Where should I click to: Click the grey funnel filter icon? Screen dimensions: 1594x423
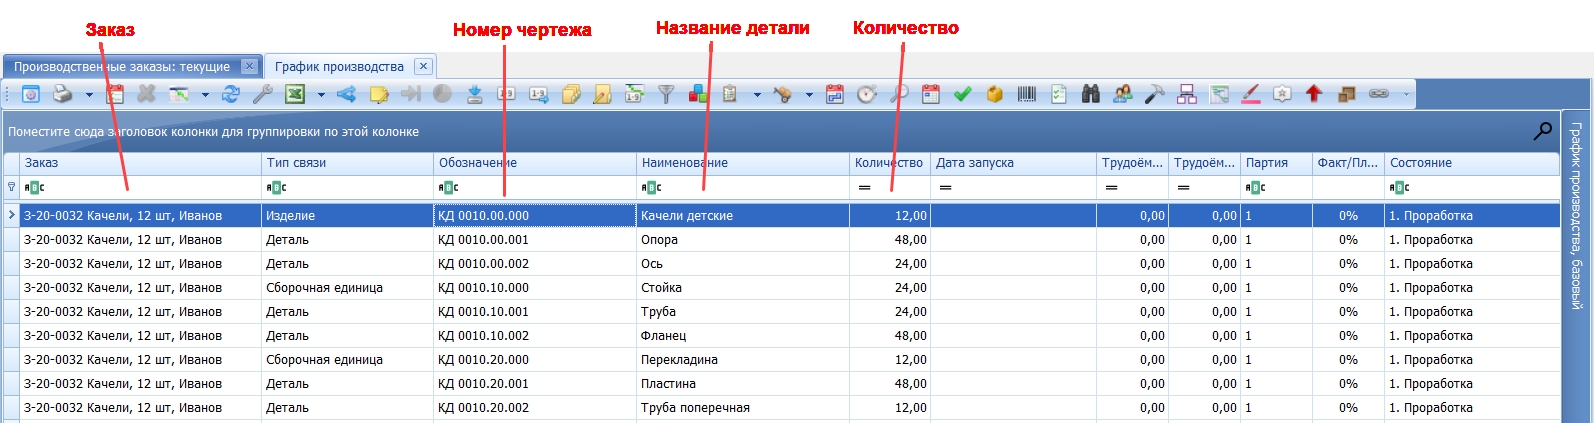point(666,94)
